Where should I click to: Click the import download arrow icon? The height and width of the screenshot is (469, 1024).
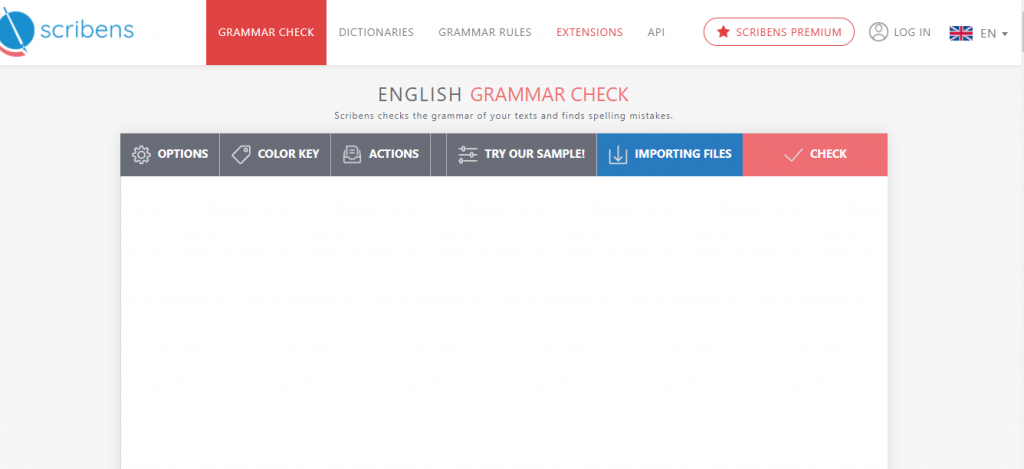(618, 154)
